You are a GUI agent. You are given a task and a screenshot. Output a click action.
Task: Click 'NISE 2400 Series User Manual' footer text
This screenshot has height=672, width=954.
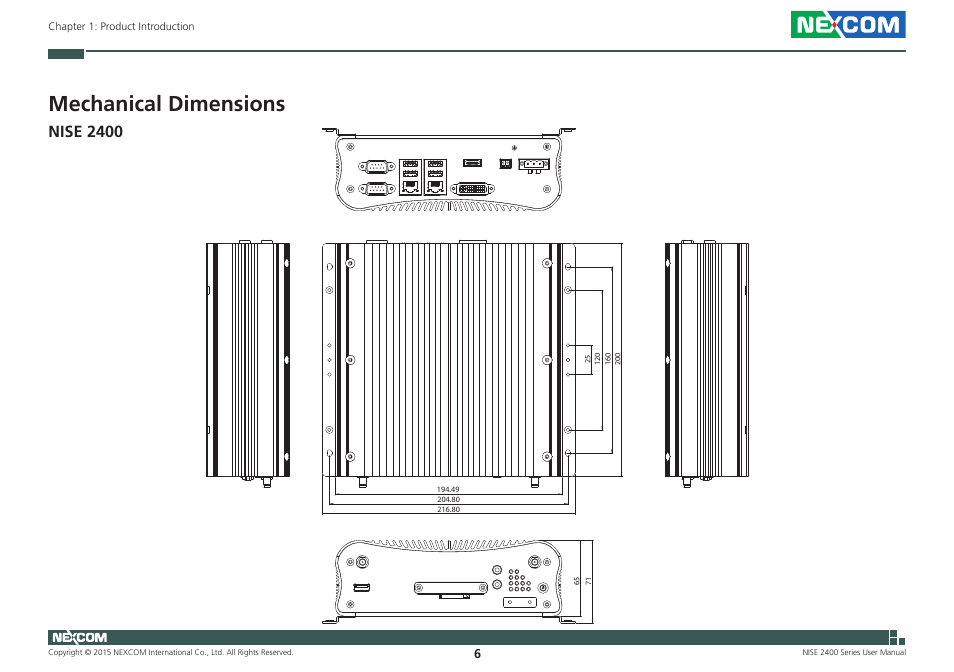pos(854,653)
